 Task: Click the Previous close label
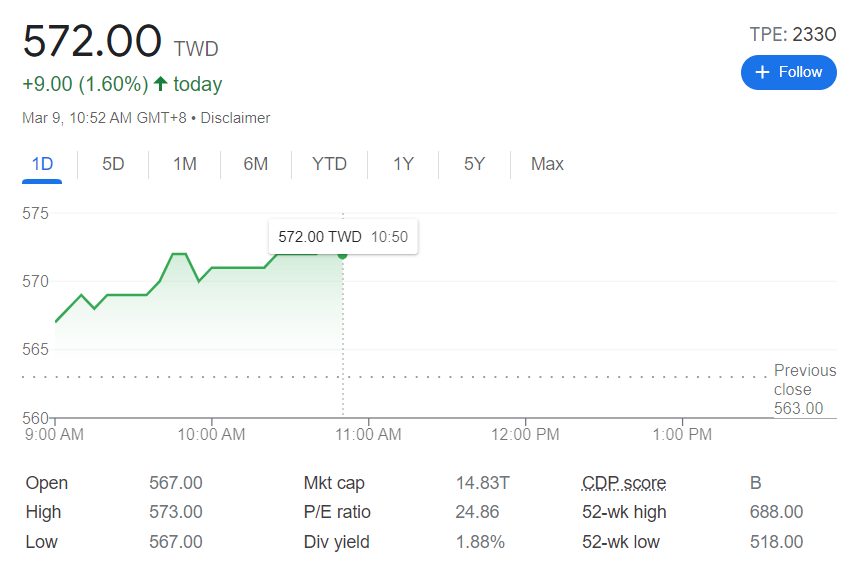804,380
